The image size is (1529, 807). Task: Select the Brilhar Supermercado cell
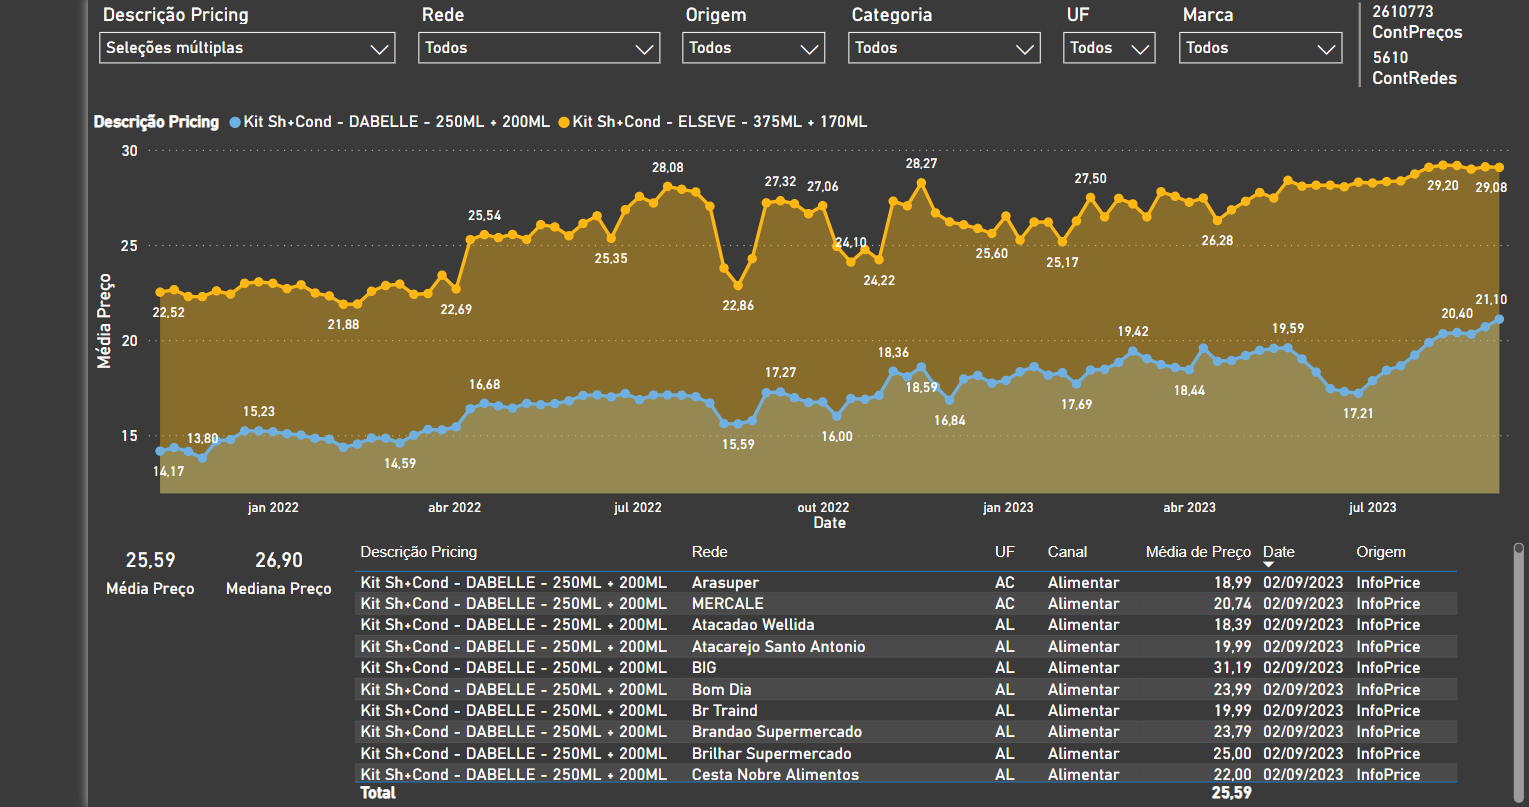click(772, 754)
